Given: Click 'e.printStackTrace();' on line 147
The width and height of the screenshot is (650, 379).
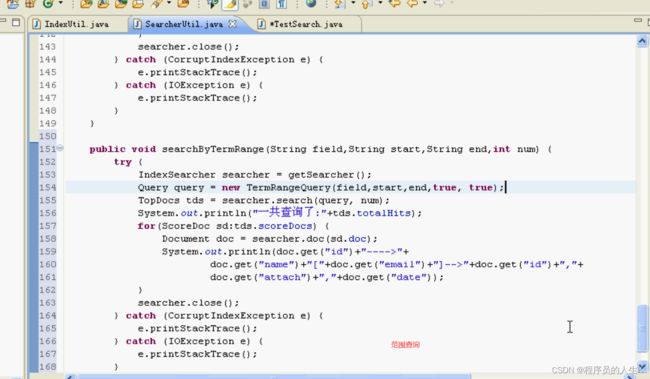Looking at the screenshot, I should (197, 98).
